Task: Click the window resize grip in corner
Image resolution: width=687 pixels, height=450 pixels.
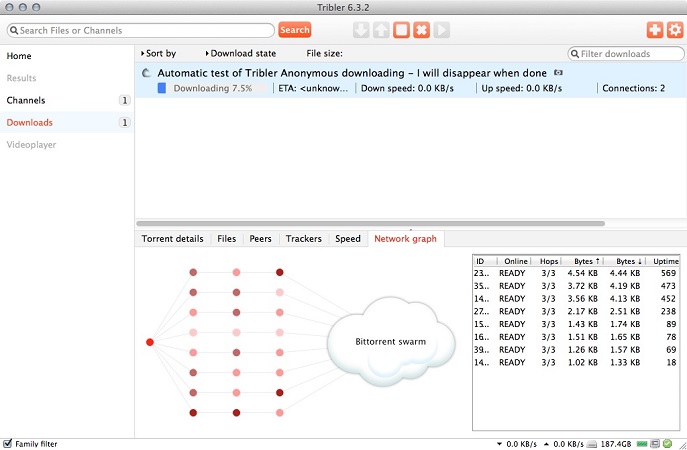Action: [x=681, y=445]
